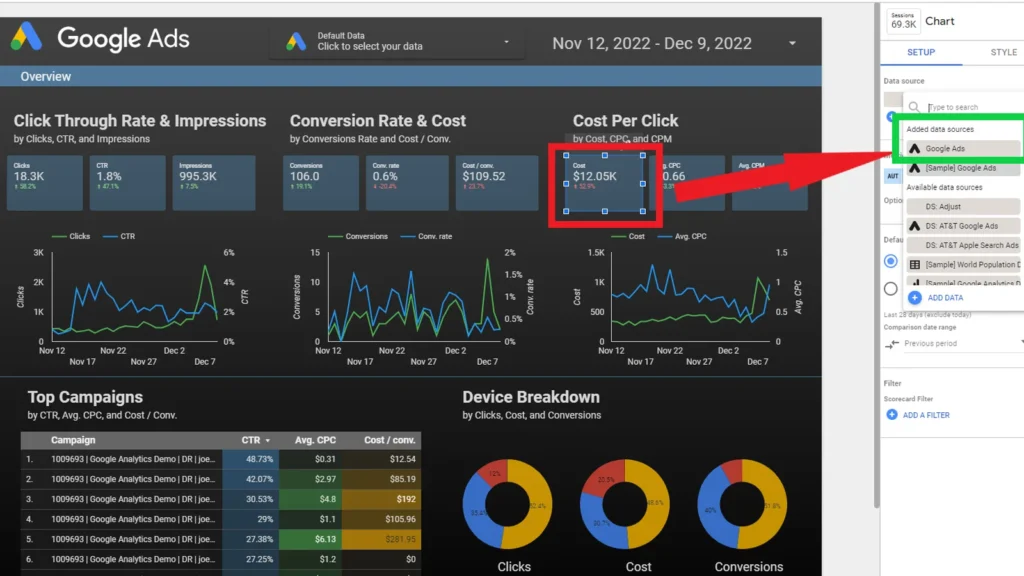
Task: Select [Sample] World Population table data source
Action: (963, 264)
